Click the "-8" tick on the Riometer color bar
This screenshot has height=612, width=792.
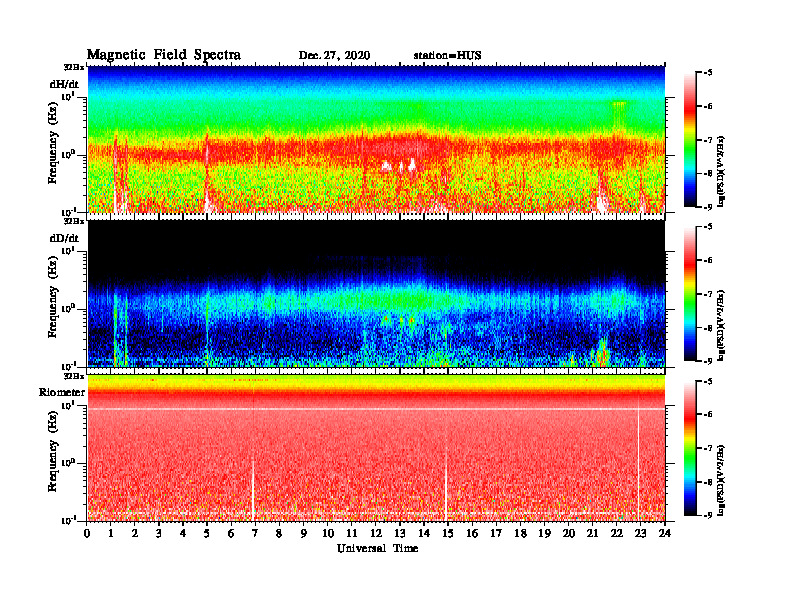tap(708, 482)
